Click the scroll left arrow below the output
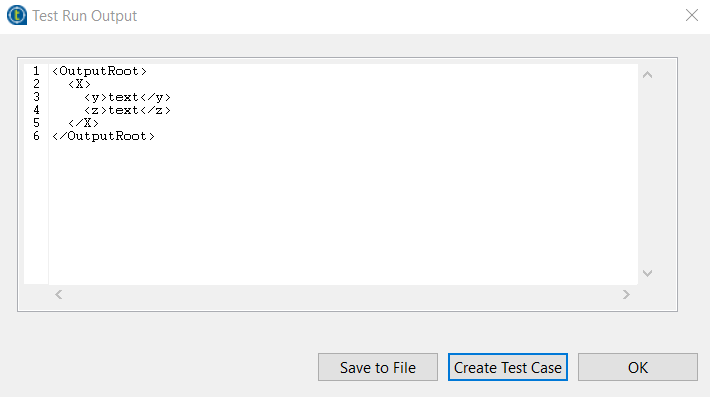710x397 pixels. [x=58, y=295]
